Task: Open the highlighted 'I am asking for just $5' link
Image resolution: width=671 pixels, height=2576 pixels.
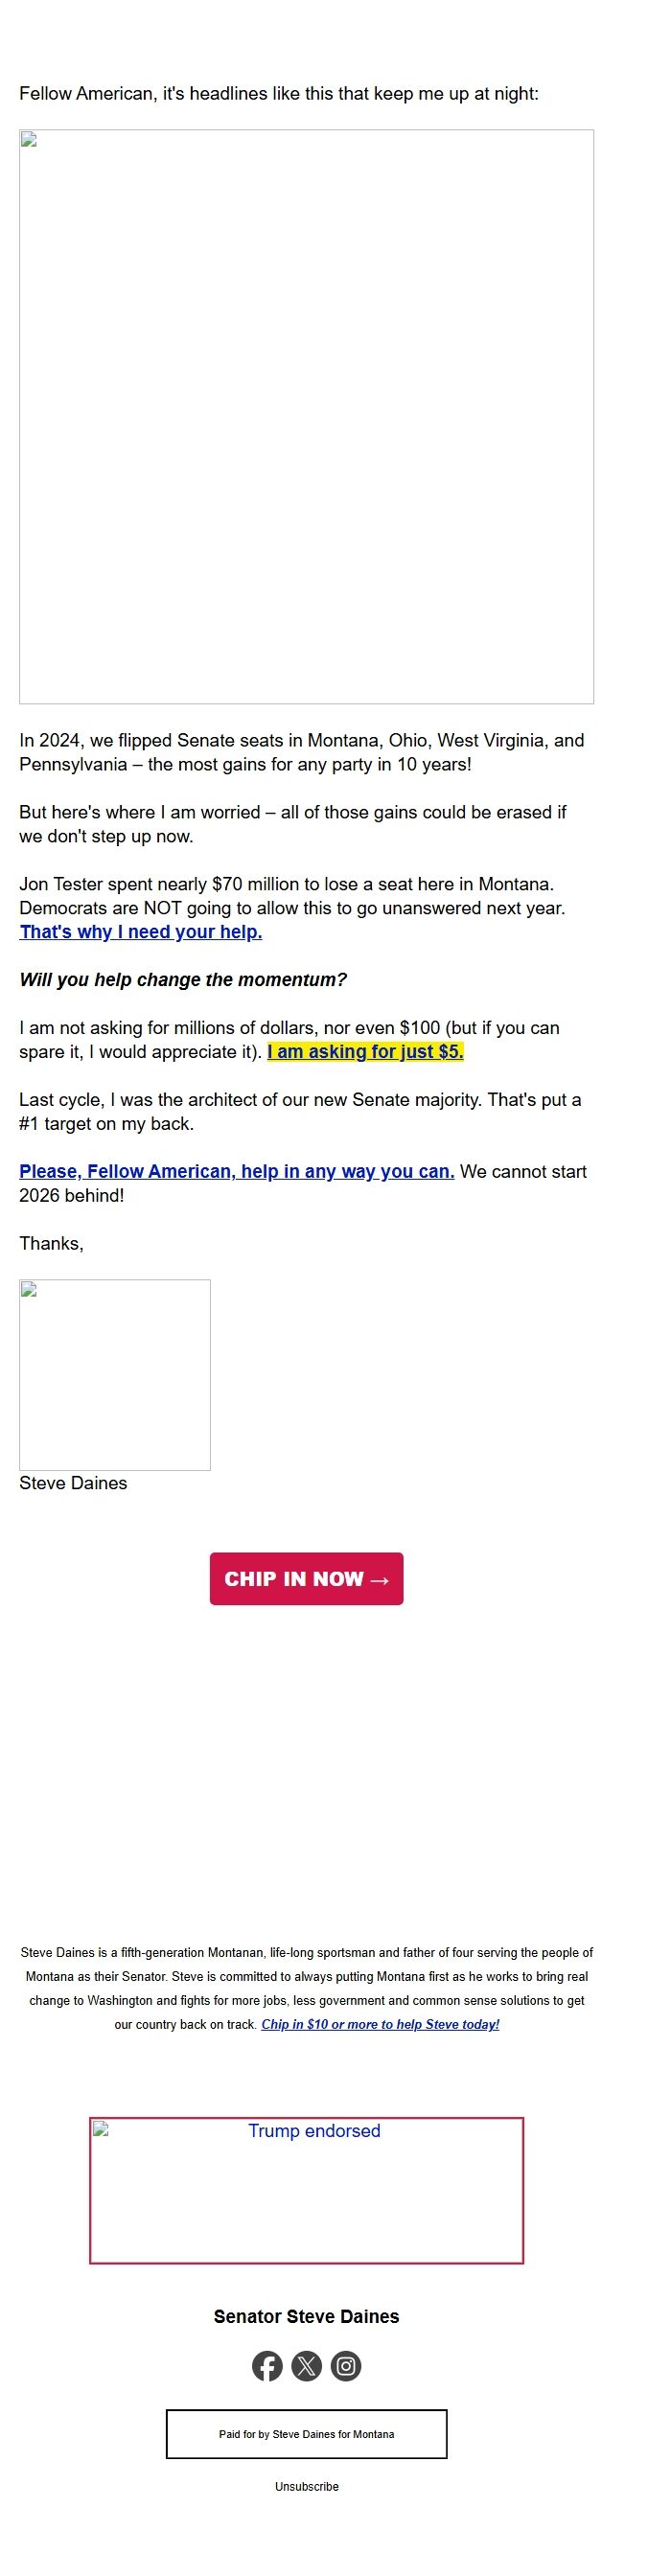Action: point(366,1051)
